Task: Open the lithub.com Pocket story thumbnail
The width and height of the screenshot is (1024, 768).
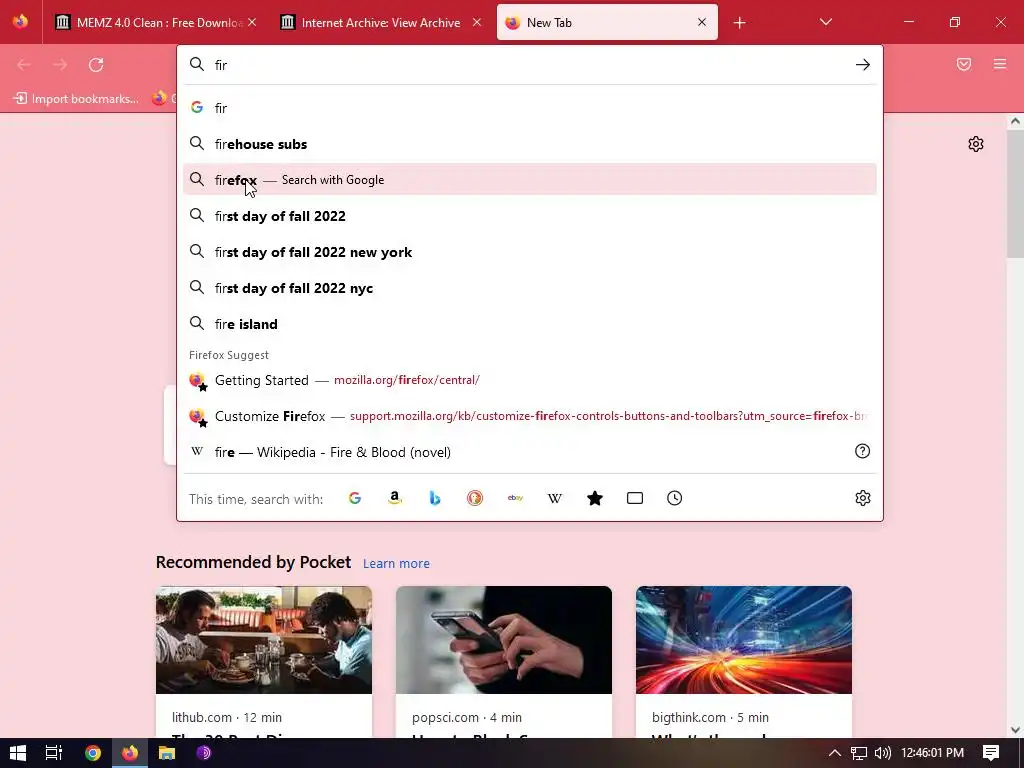Action: [x=264, y=640]
